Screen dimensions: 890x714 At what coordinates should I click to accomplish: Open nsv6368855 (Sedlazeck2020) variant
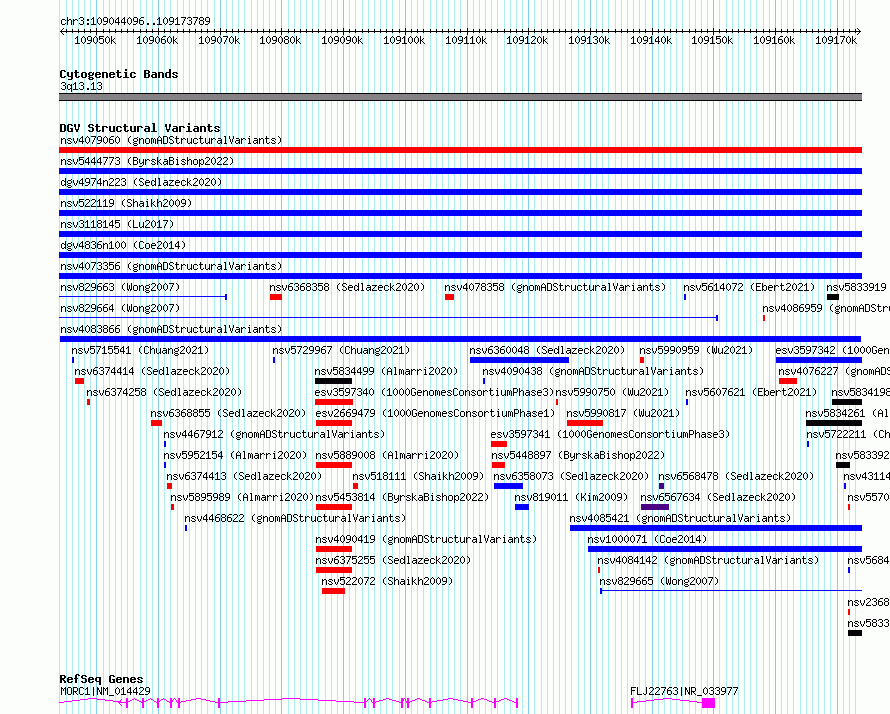click(228, 413)
